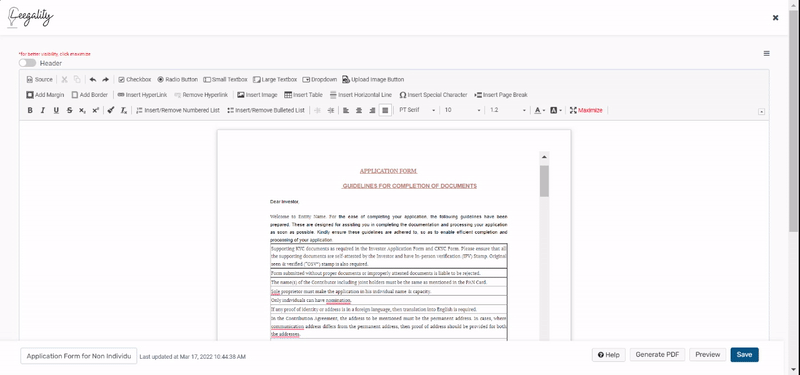This screenshot has height=375, width=800.
Task: Click the Preview button
Action: 708,355
